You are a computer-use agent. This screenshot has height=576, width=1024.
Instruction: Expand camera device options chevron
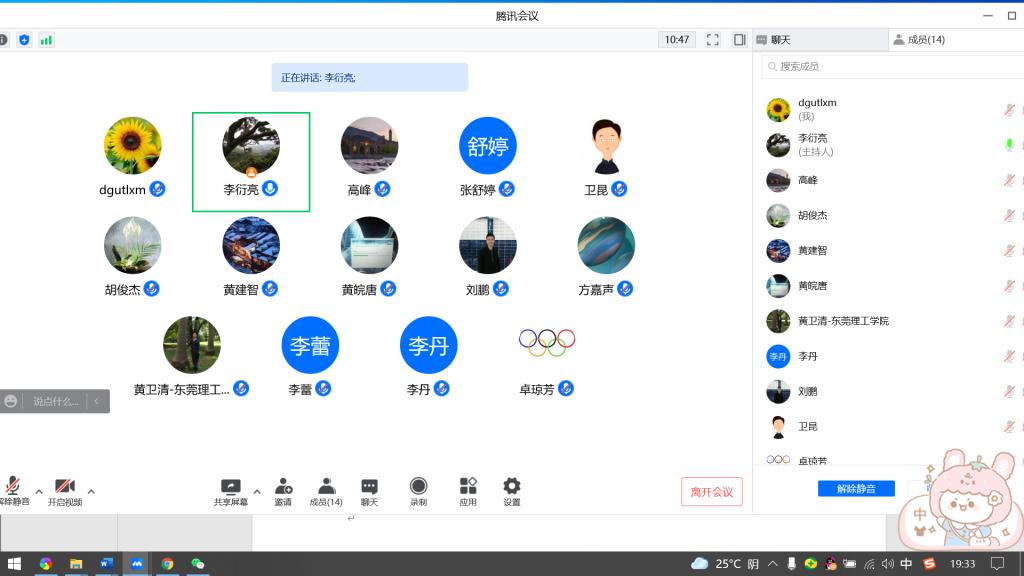pyautogui.click(x=92, y=491)
